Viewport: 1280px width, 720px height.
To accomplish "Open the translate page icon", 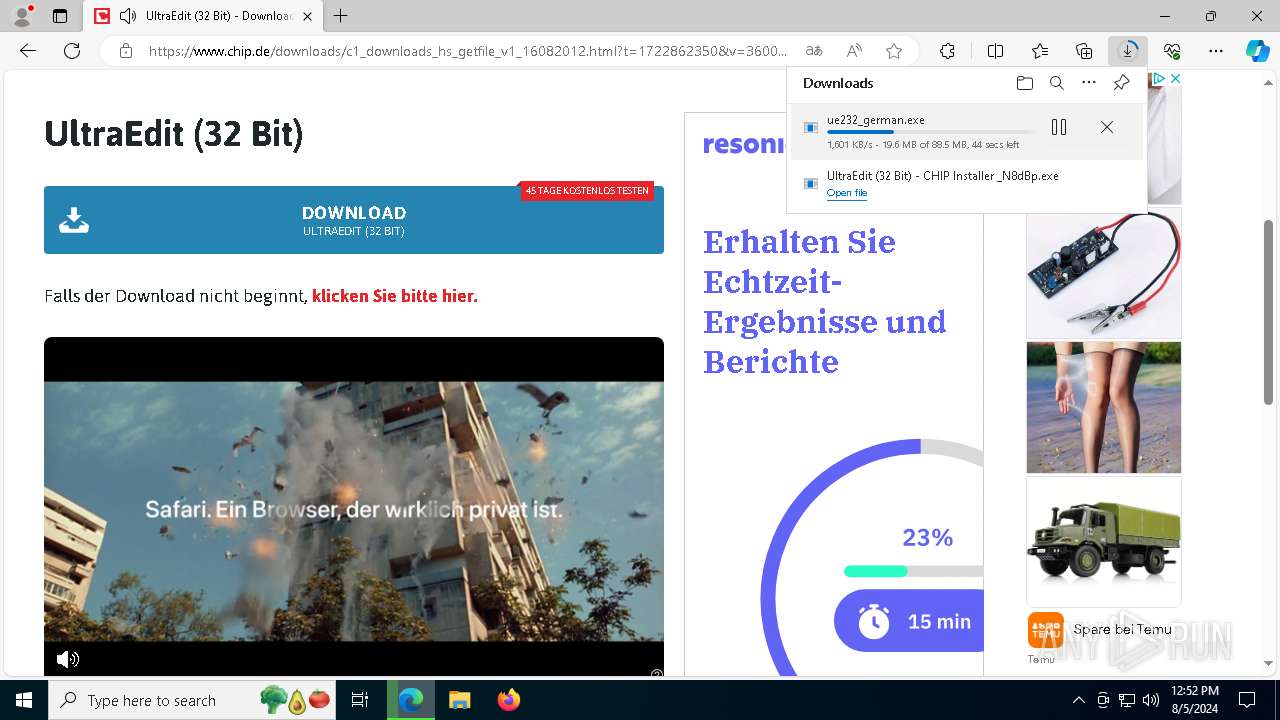I will [814, 51].
